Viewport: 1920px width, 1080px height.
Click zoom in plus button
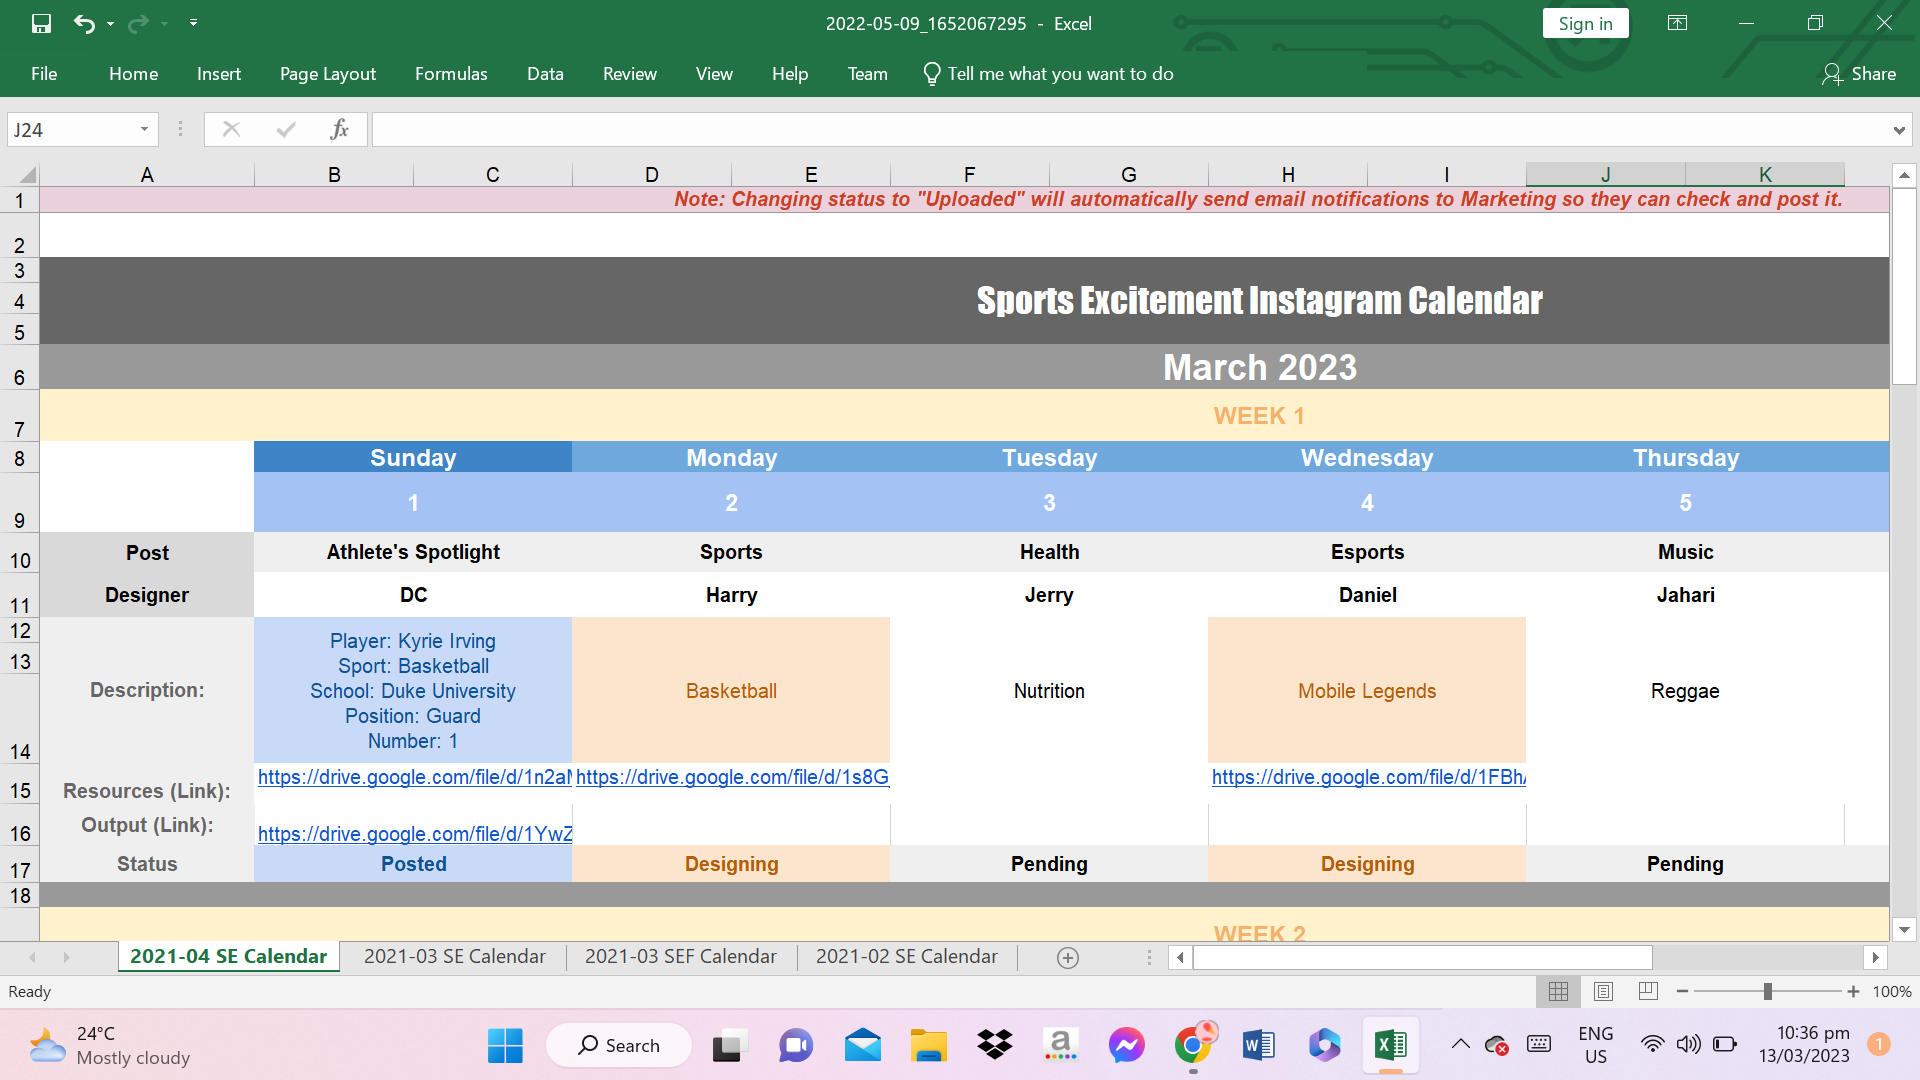1853,992
